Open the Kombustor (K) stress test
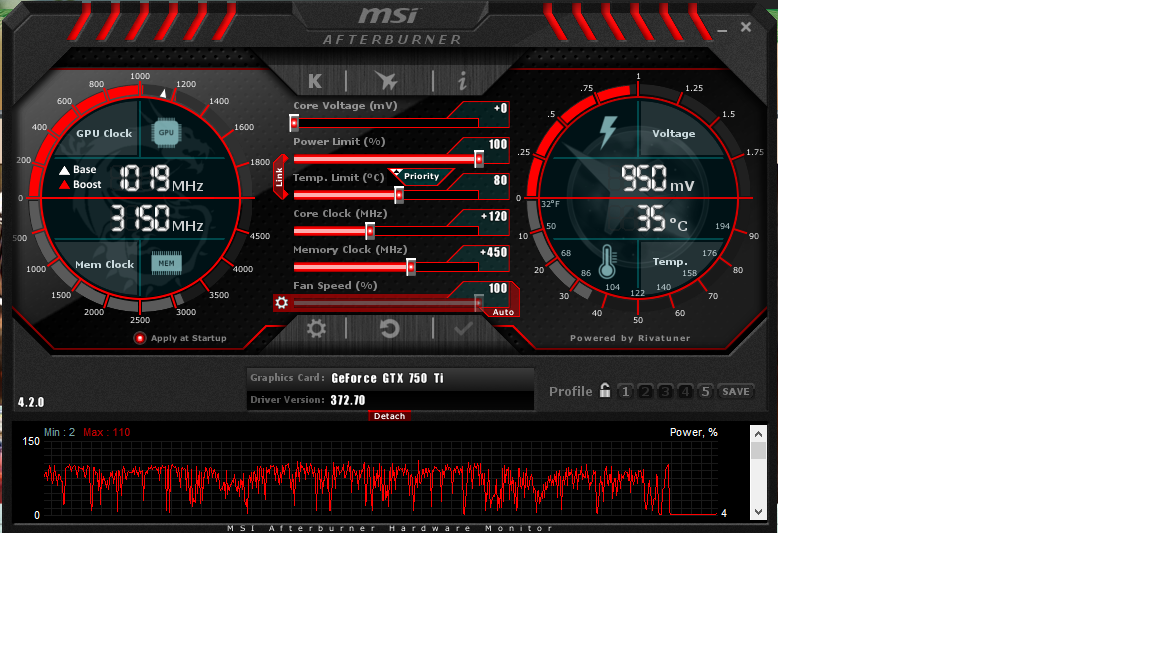1152x648 pixels. pyautogui.click(x=315, y=81)
